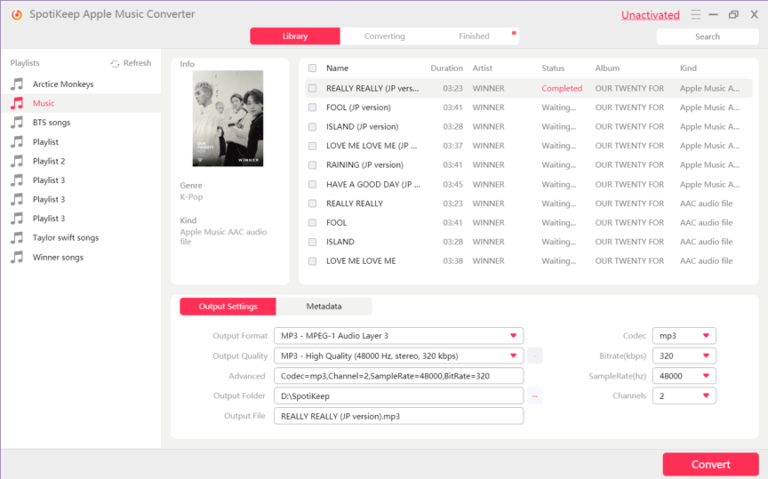Screen dimensions: 768x479
Task: Click the Unactivated link
Action: [x=650, y=15]
